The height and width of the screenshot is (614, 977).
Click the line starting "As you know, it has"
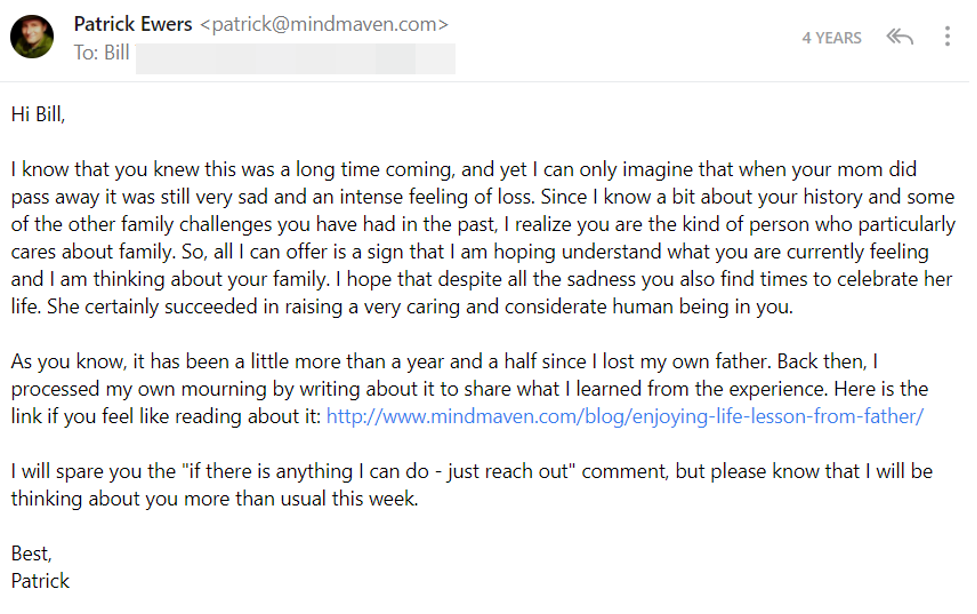444,362
